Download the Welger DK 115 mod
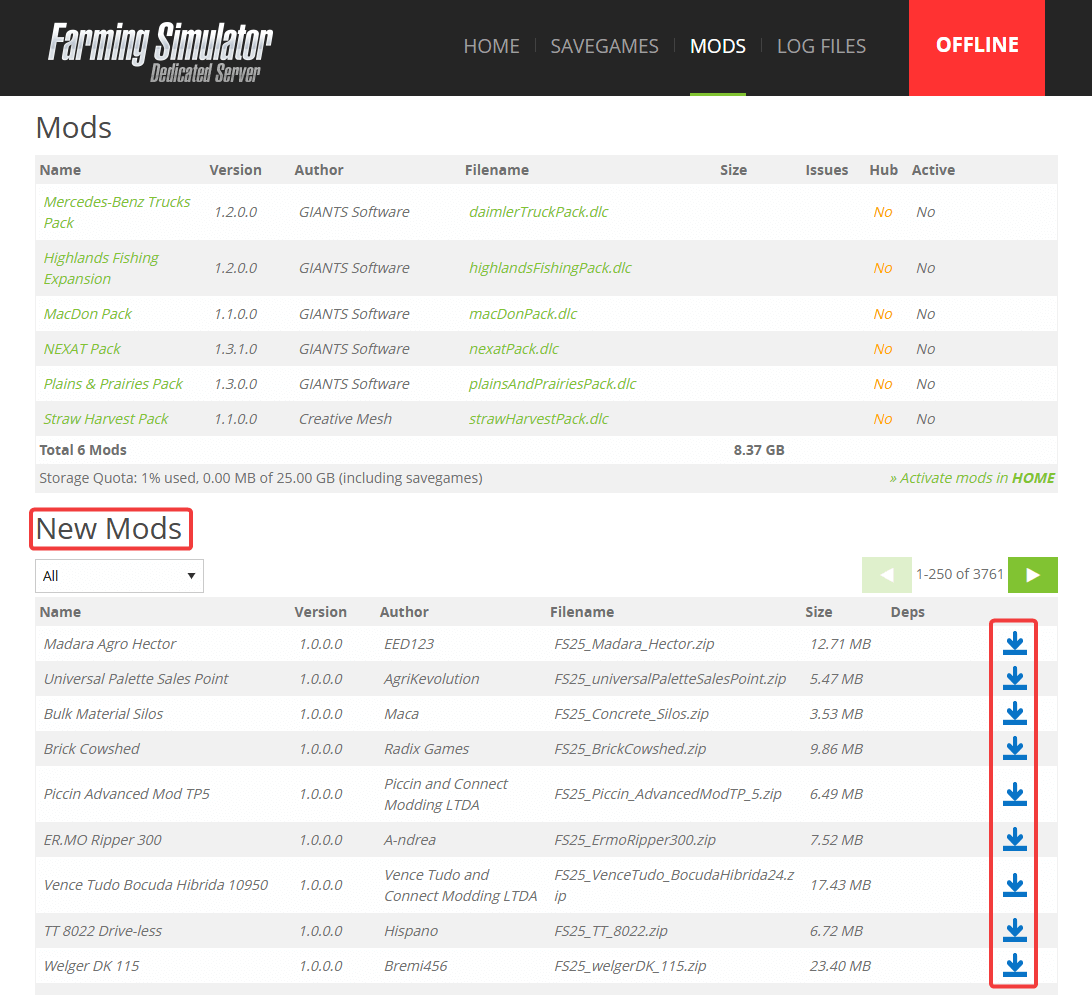This screenshot has height=995, width=1092. (x=1014, y=965)
